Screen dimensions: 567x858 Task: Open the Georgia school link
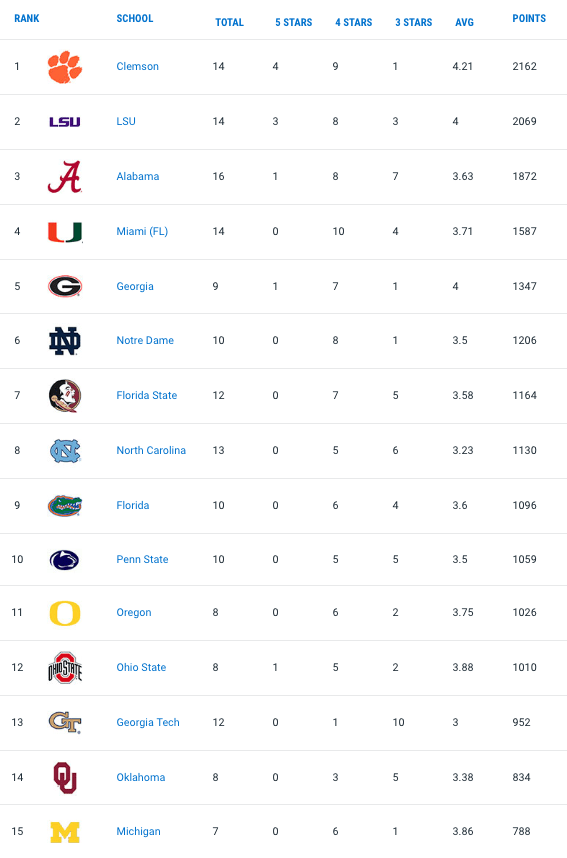click(135, 286)
